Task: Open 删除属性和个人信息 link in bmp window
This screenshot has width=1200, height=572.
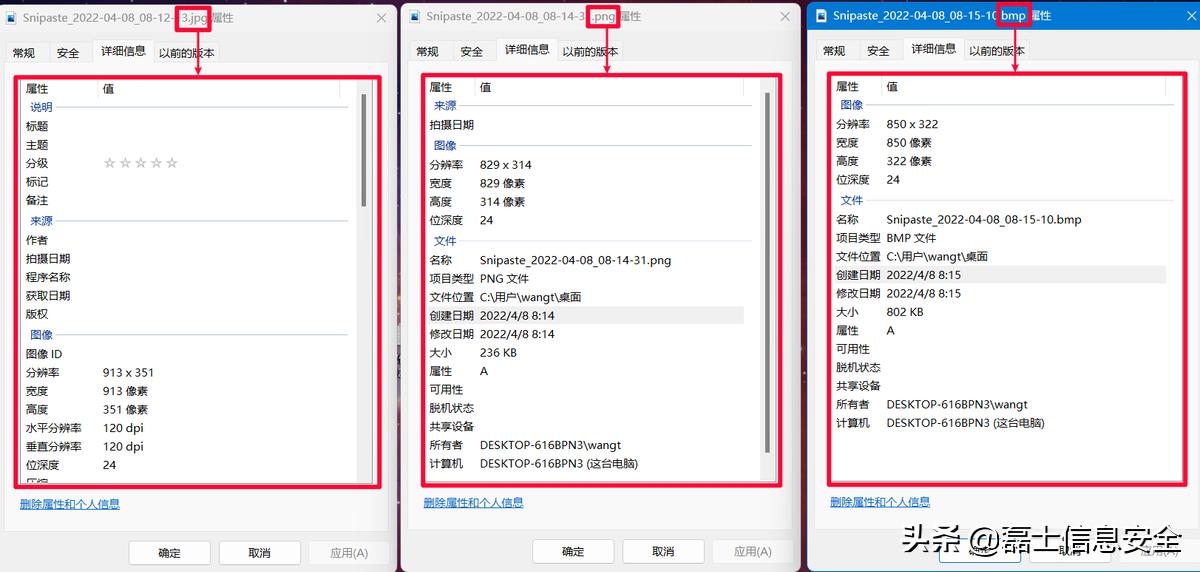Action: tap(880, 502)
